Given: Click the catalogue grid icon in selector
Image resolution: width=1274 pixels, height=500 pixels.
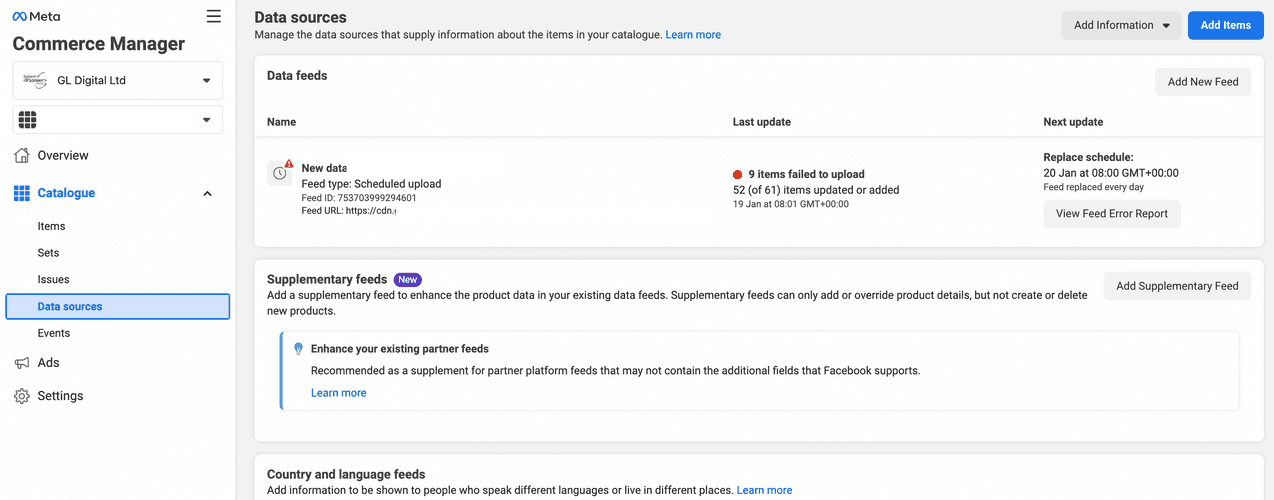Looking at the screenshot, I should (x=28, y=120).
